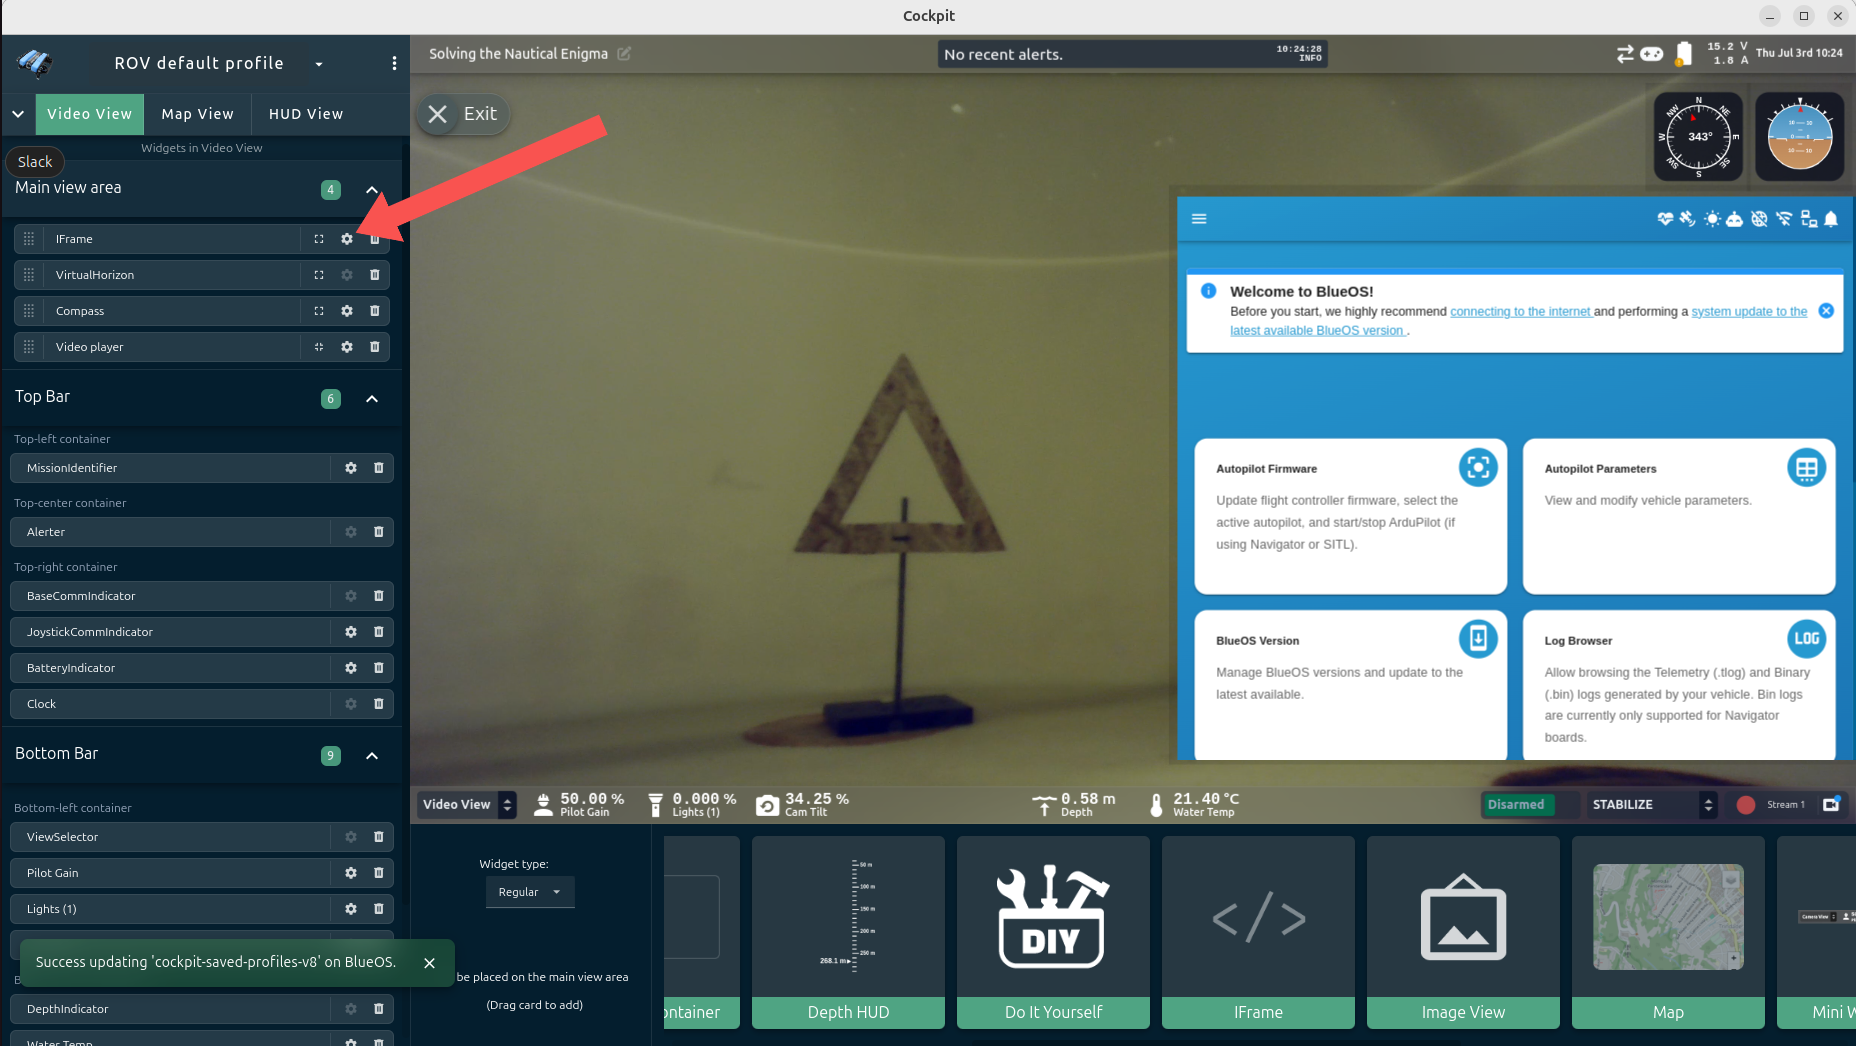Toggle the Disarmed arm switch
The height and width of the screenshot is (1046, 1856).
(x=1516, y=804)
